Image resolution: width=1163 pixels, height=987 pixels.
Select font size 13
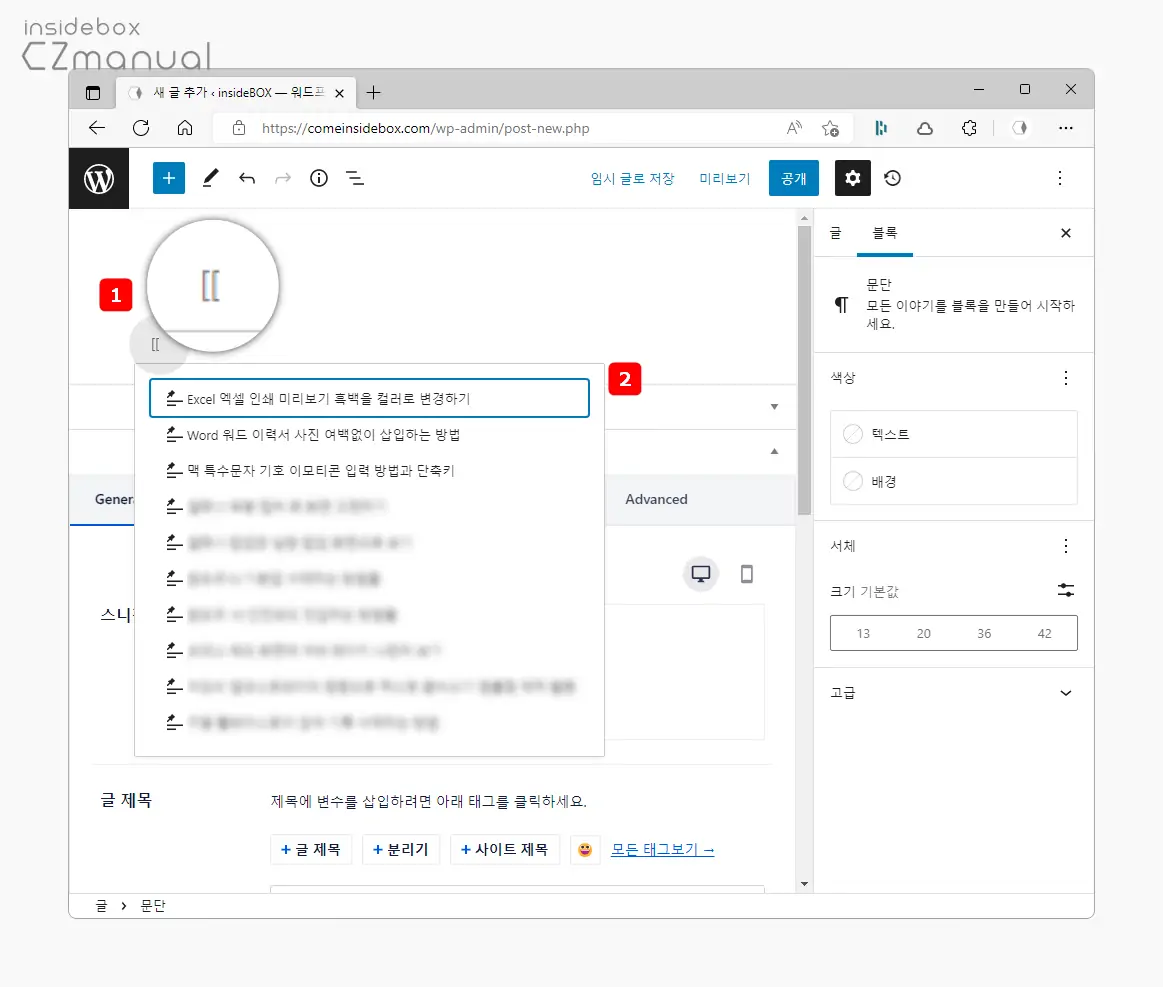pyautogui.click(x=863, y=633)
